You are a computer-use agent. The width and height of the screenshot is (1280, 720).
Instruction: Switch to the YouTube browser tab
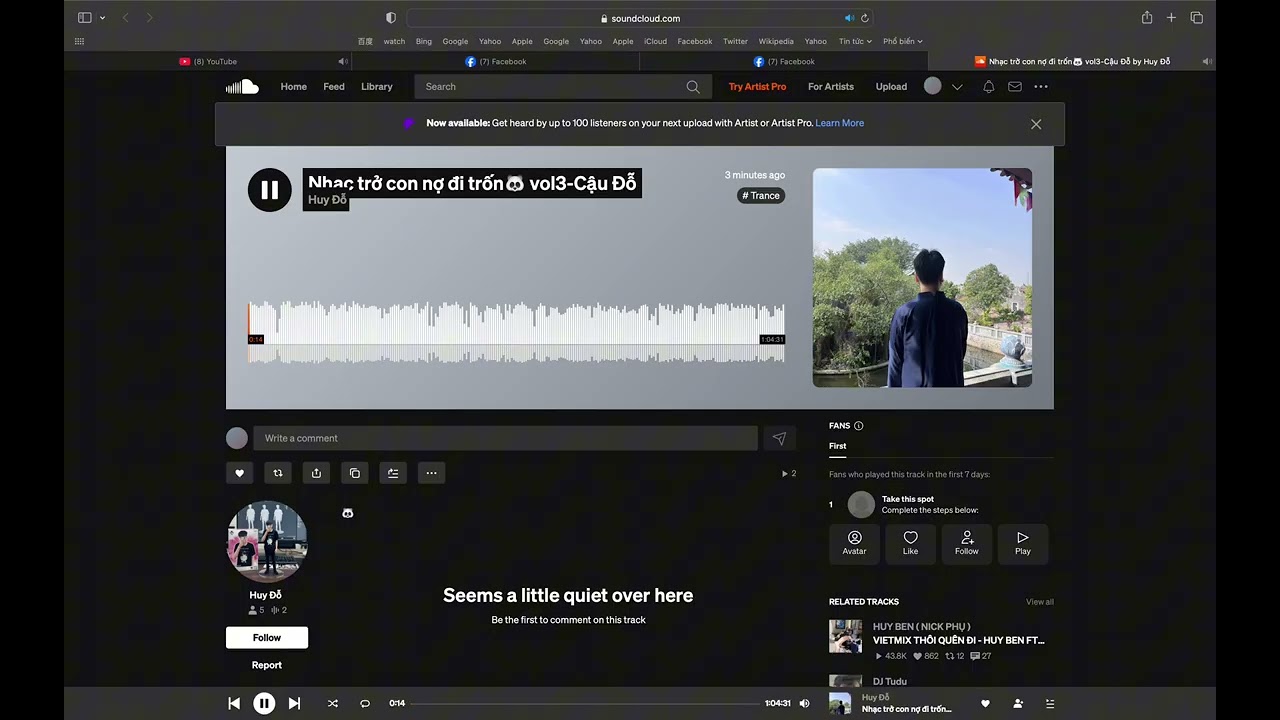[x=208, y=62]
